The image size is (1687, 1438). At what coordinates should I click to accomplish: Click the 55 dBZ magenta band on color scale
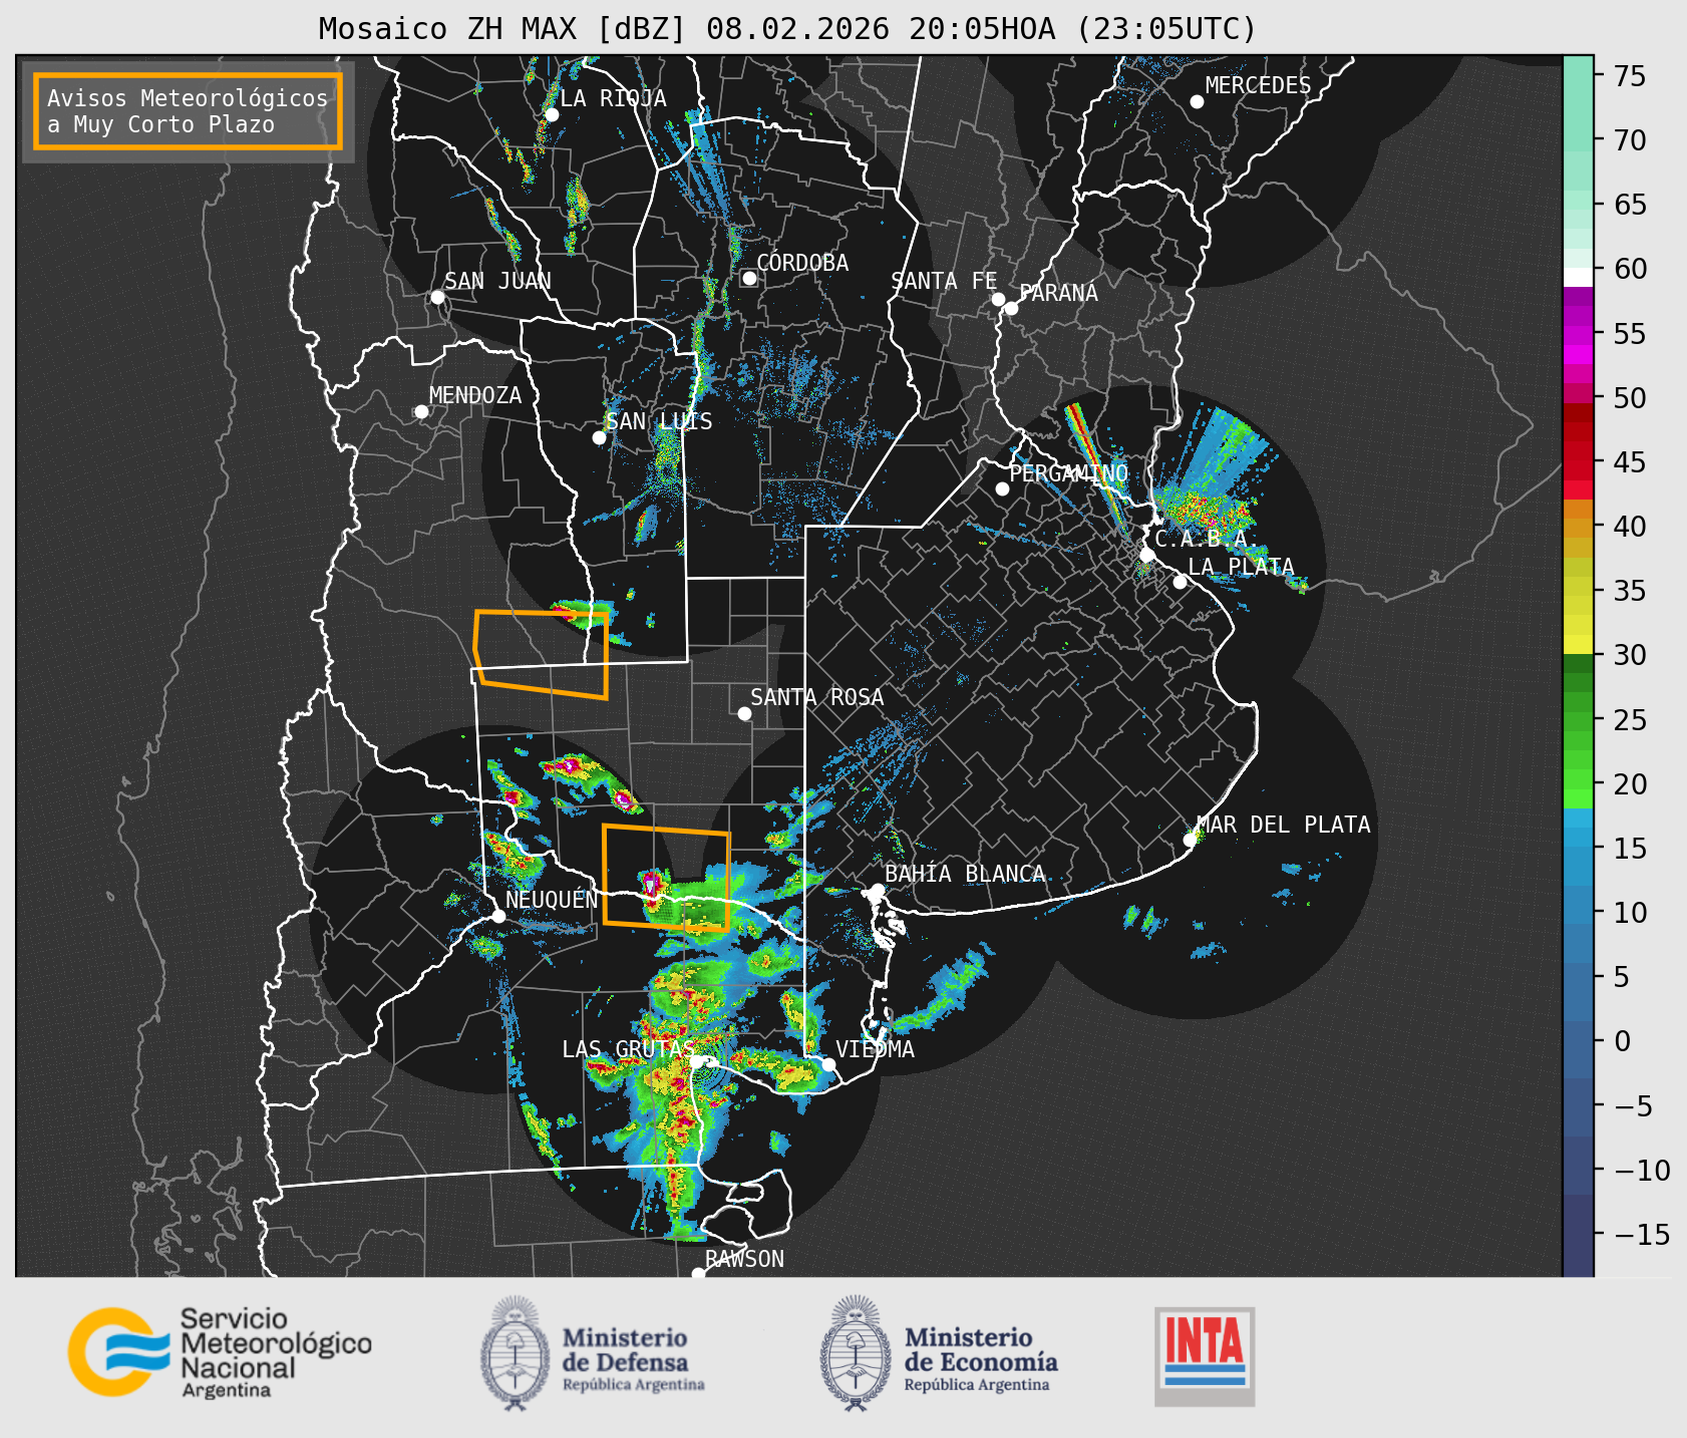click(x=1577, y=333)
